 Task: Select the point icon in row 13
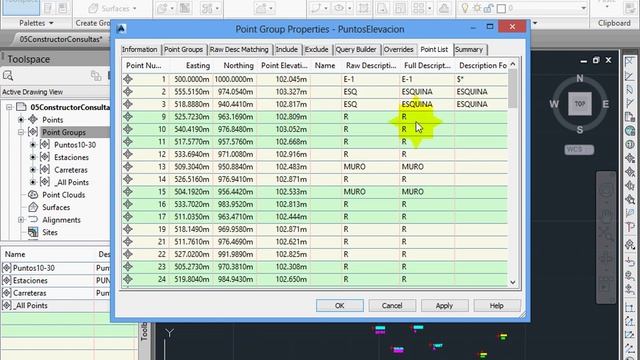coord(128,167)
